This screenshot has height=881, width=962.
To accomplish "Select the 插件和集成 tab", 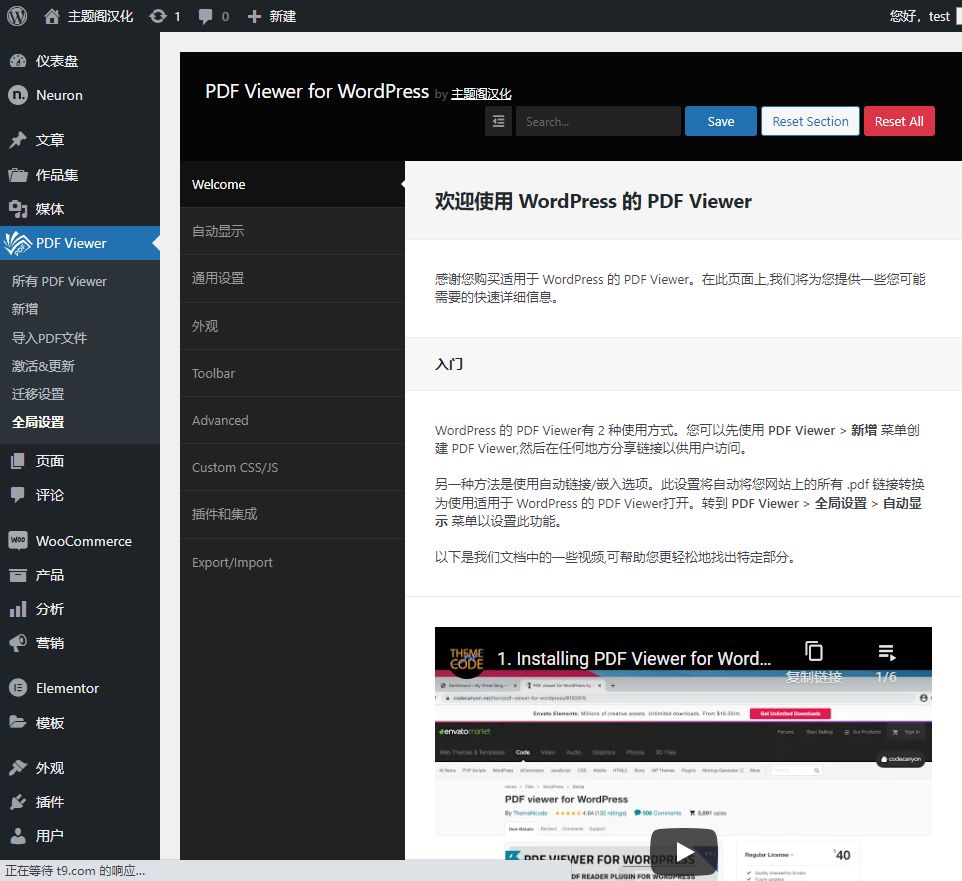I will click(293, 515).
